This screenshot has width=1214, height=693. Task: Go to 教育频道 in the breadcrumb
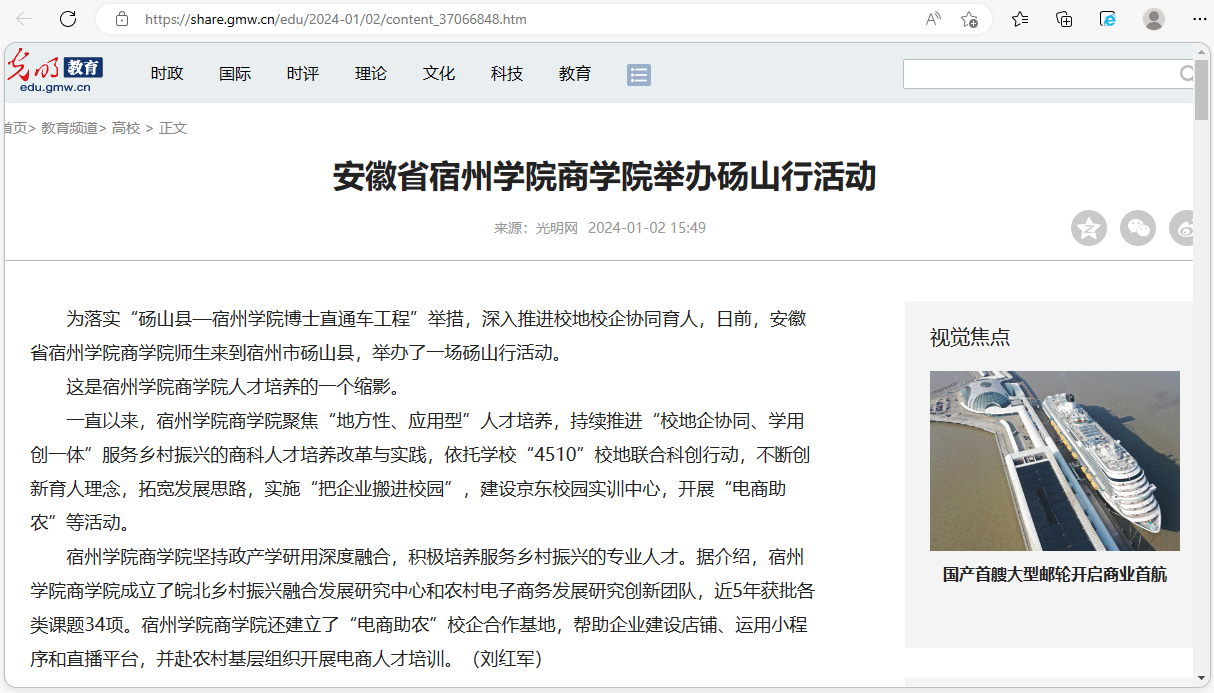tap(69, 128)
